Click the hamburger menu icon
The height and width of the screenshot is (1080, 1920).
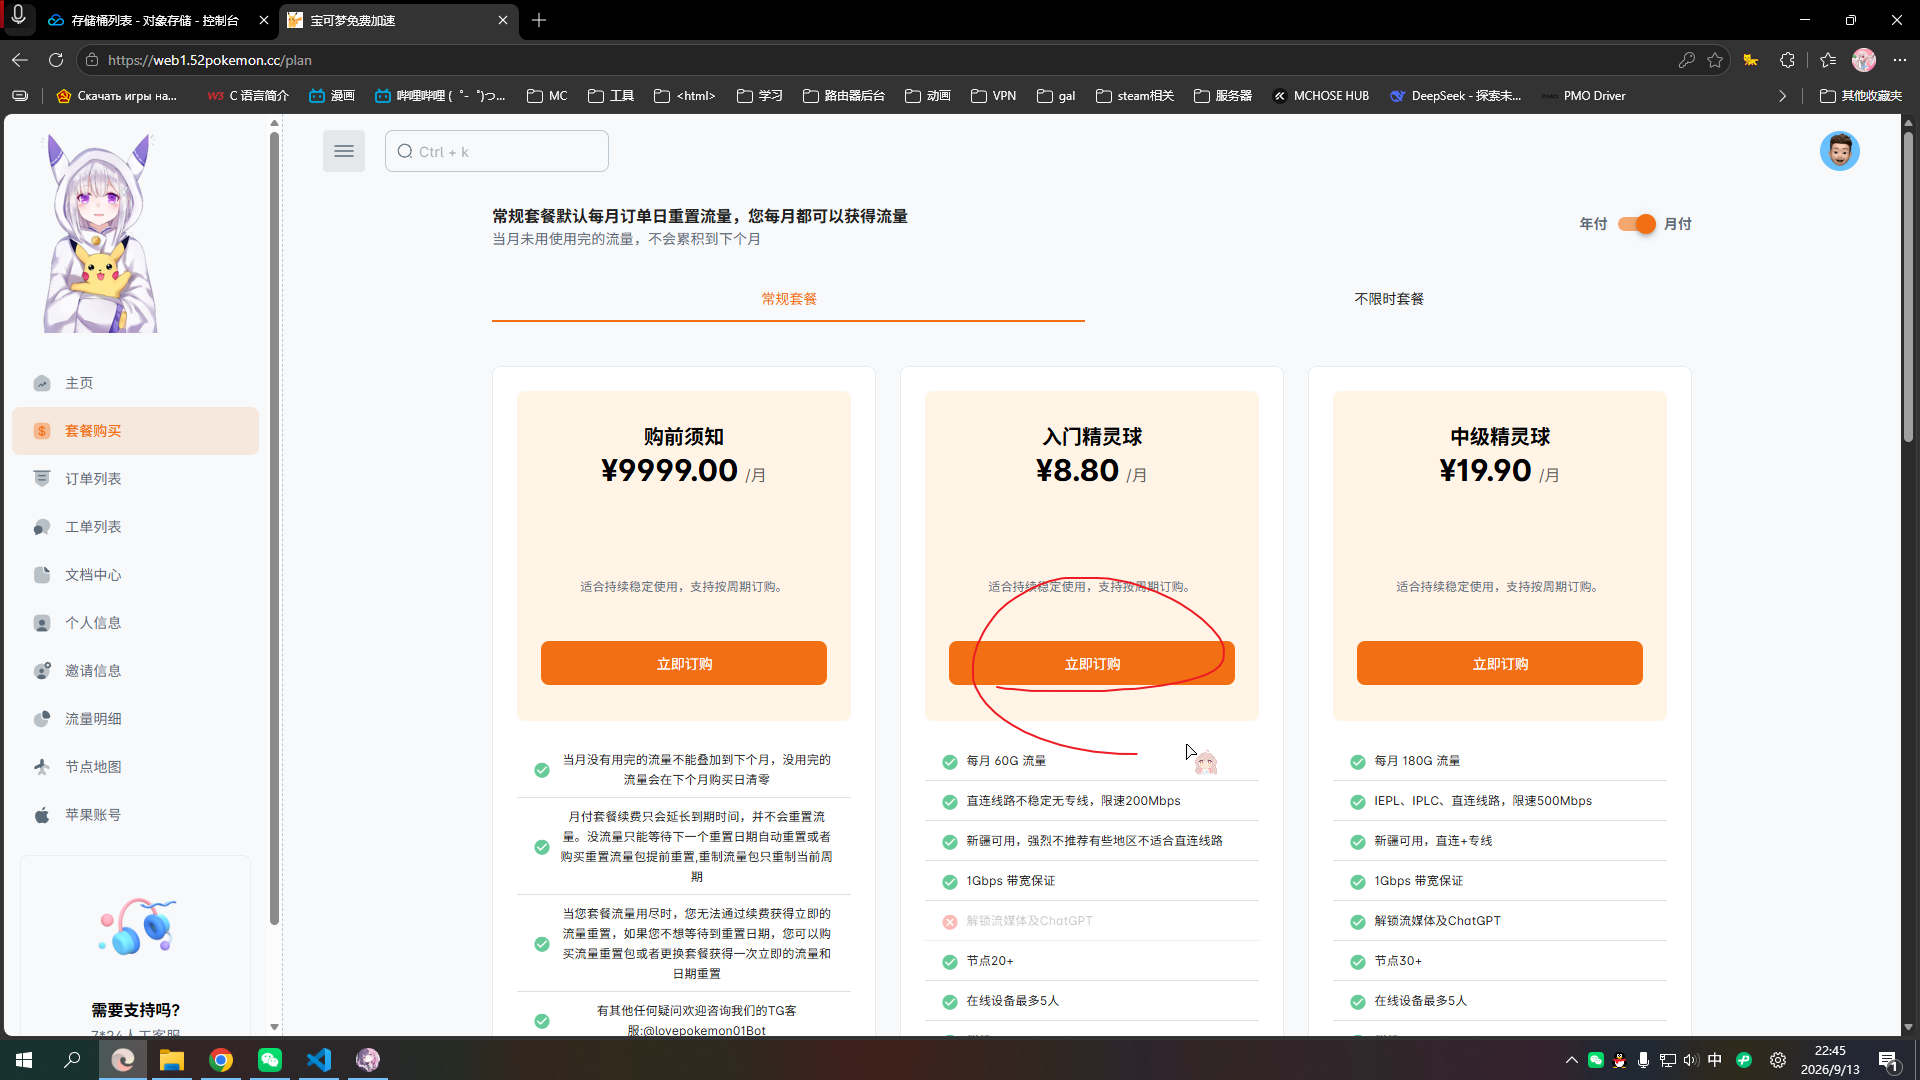coord(344,151)
